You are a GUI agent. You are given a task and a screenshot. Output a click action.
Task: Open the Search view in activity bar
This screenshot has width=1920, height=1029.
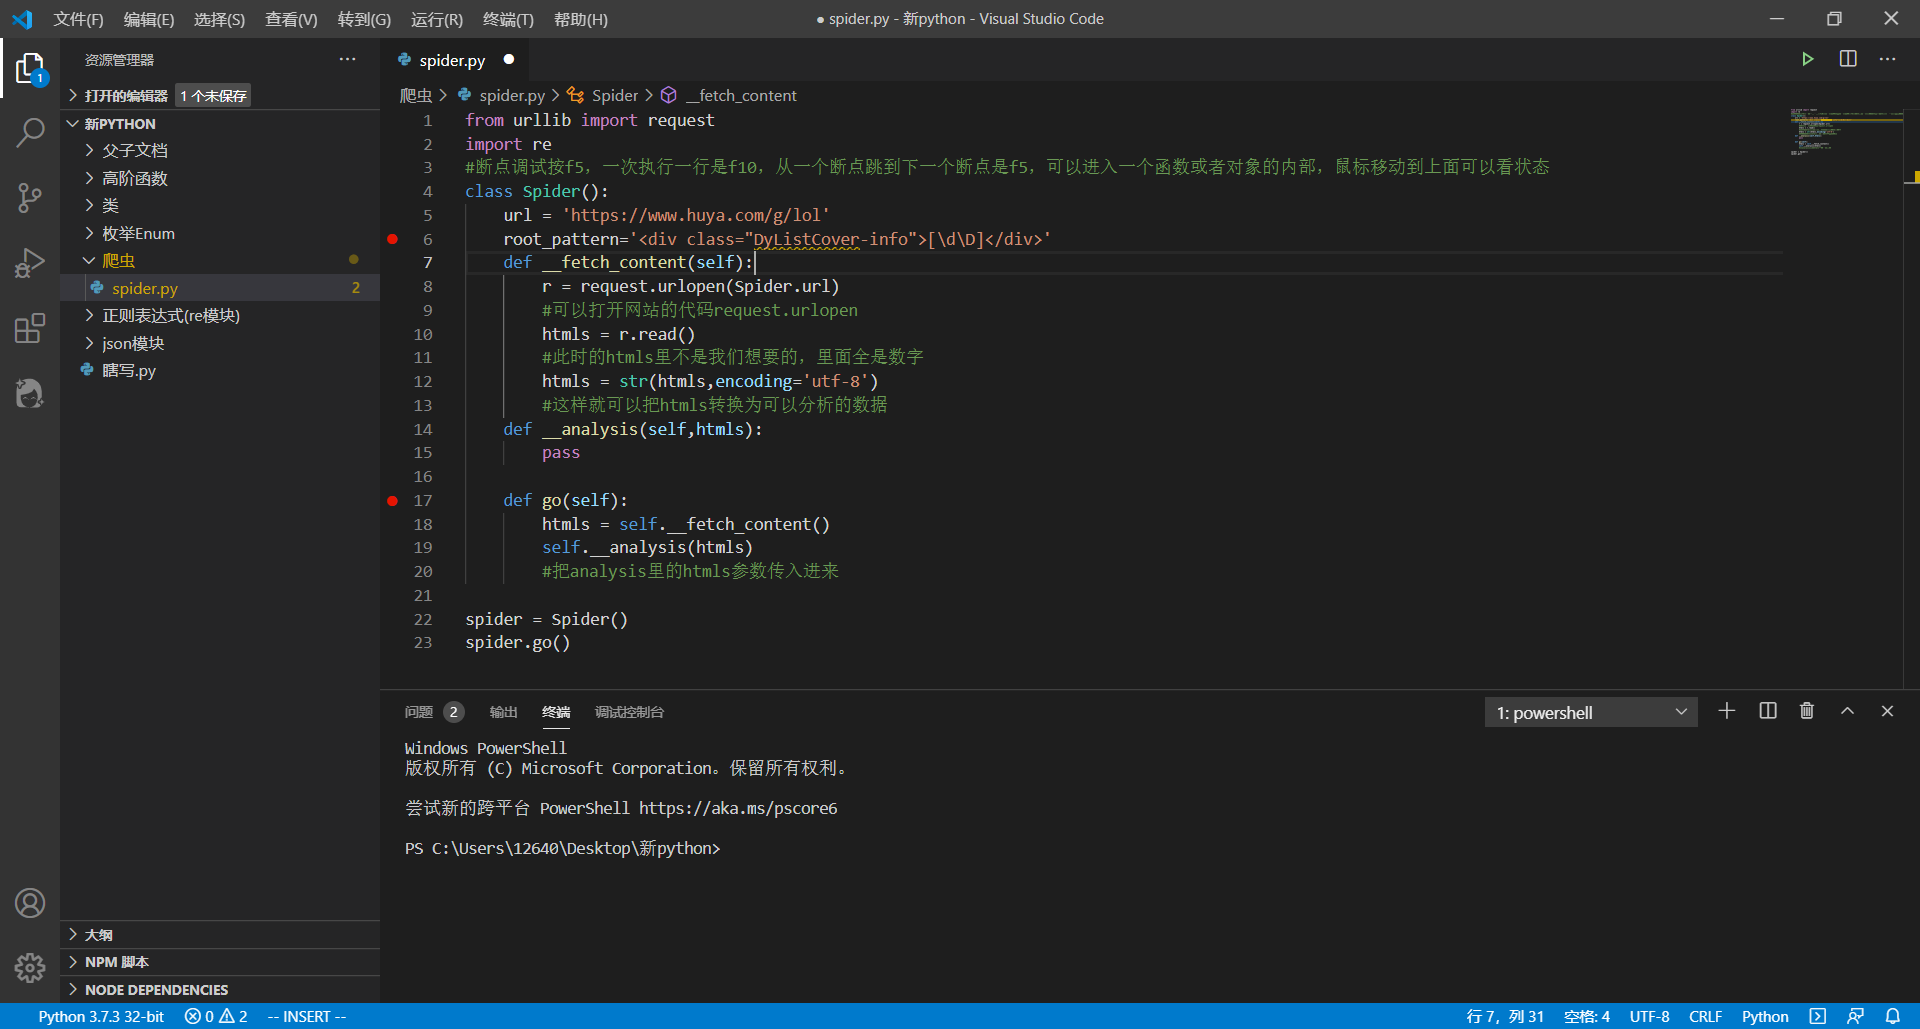click(x=30, y=132)
